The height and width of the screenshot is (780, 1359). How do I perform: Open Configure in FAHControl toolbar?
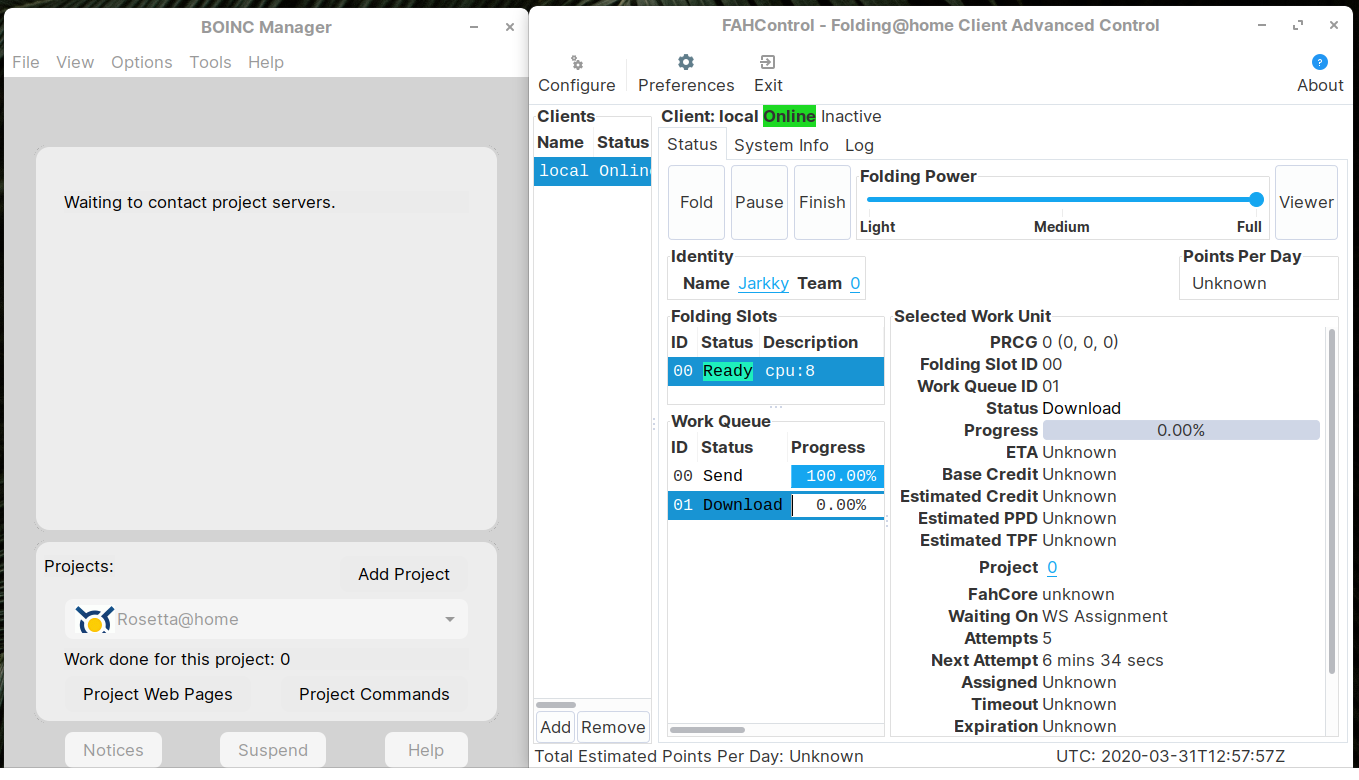(x=577, y=75)
